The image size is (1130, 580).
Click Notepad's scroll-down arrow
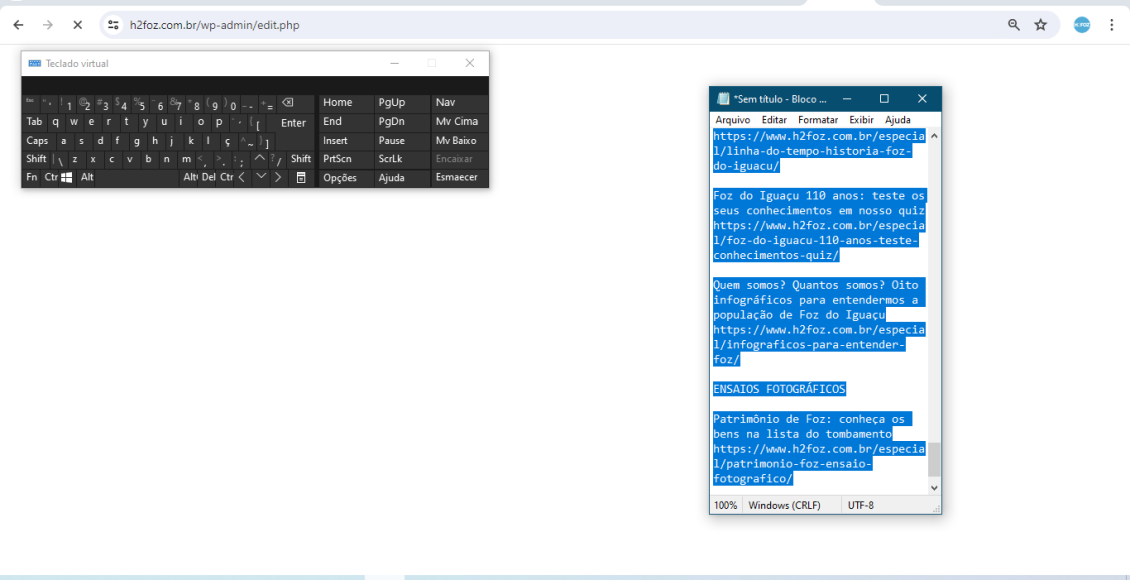click(934, 487)
